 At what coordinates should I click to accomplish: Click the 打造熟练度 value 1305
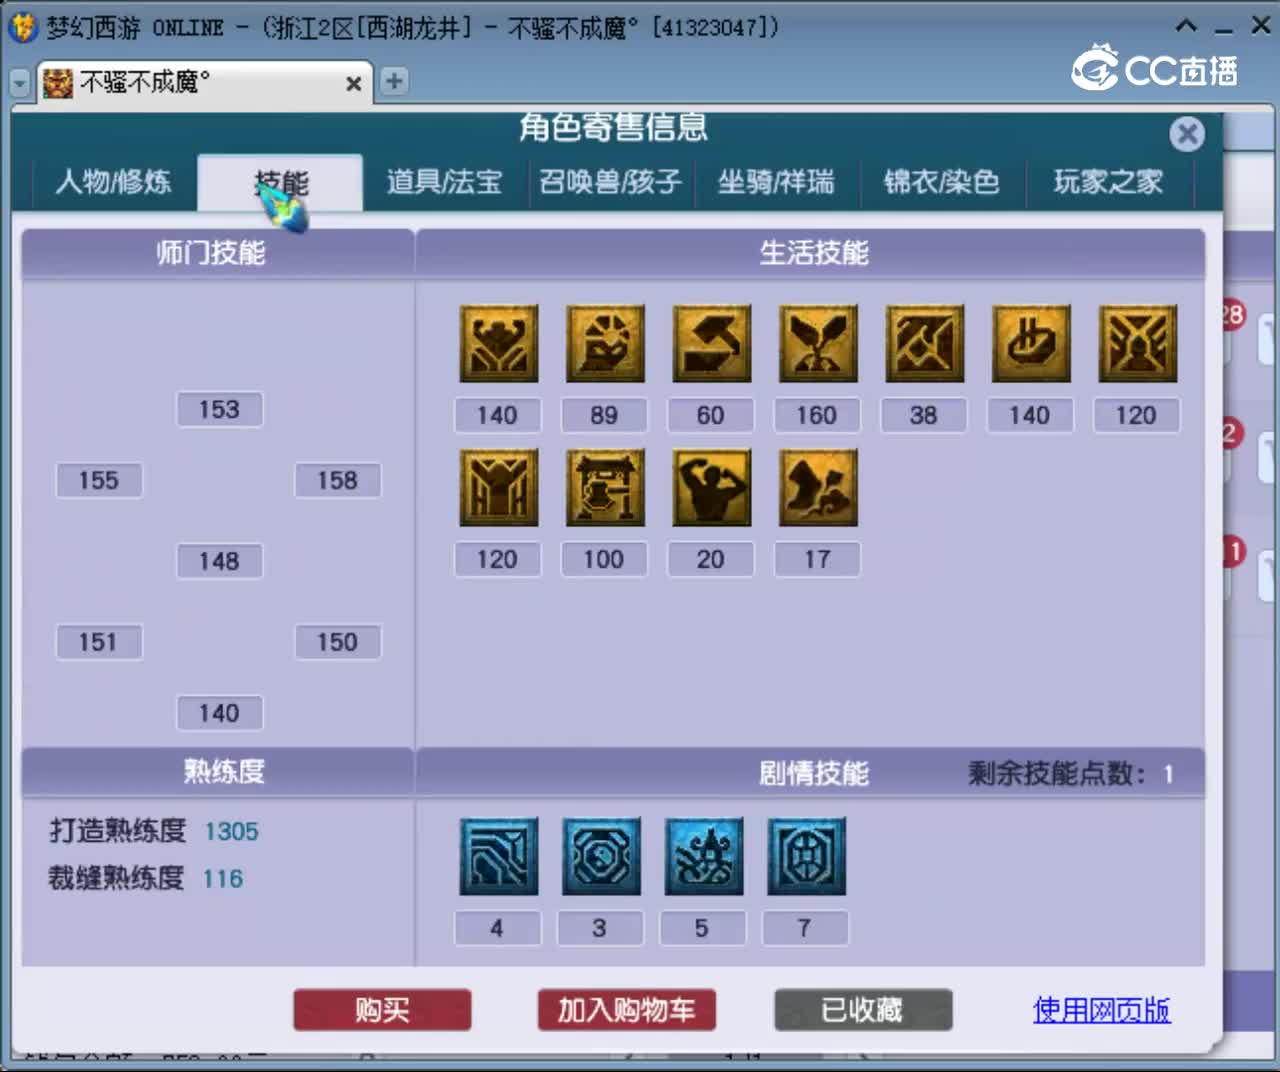[x=231, y=832]
